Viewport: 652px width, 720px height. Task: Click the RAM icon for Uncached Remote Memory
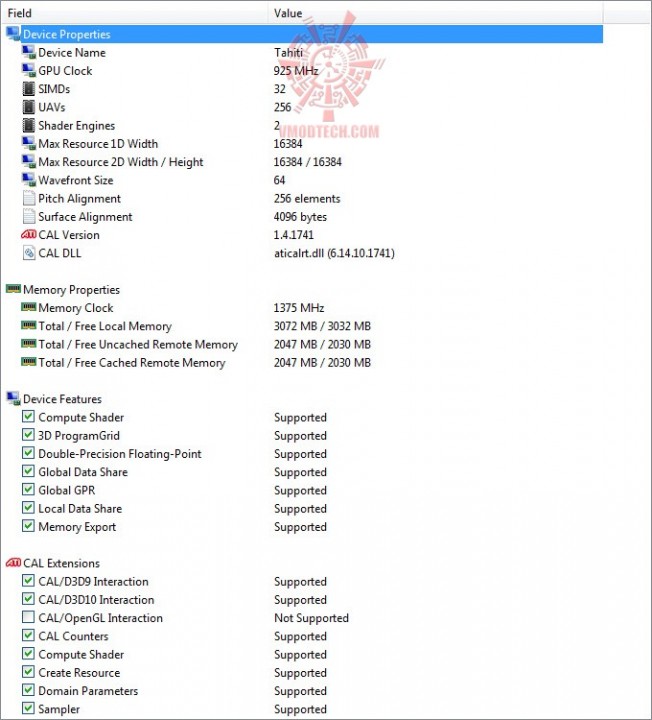28,343
